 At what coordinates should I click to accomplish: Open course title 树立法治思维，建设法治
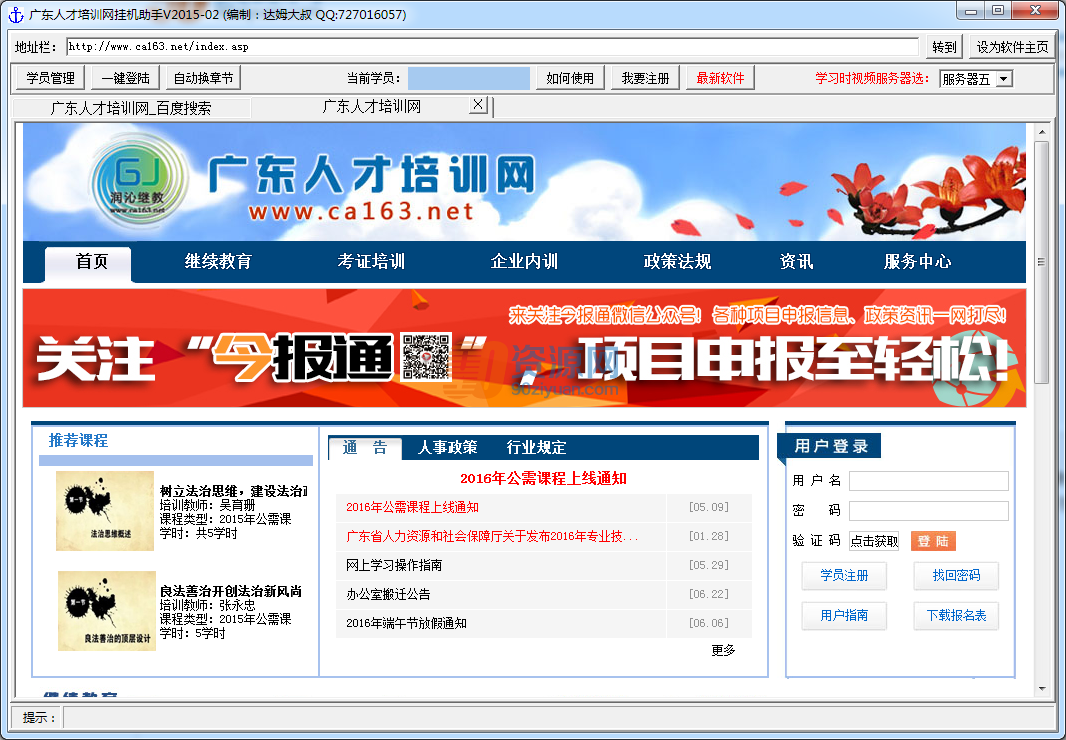(233, 491)
